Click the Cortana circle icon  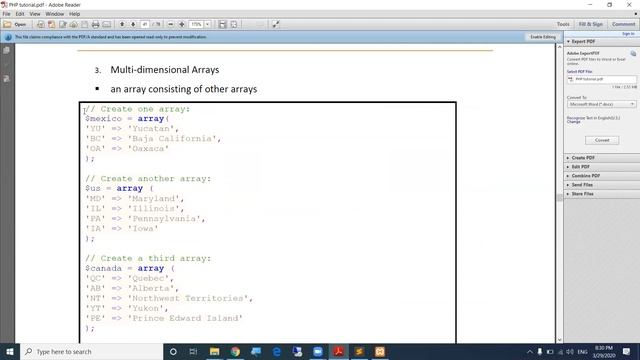pos(173,351)
